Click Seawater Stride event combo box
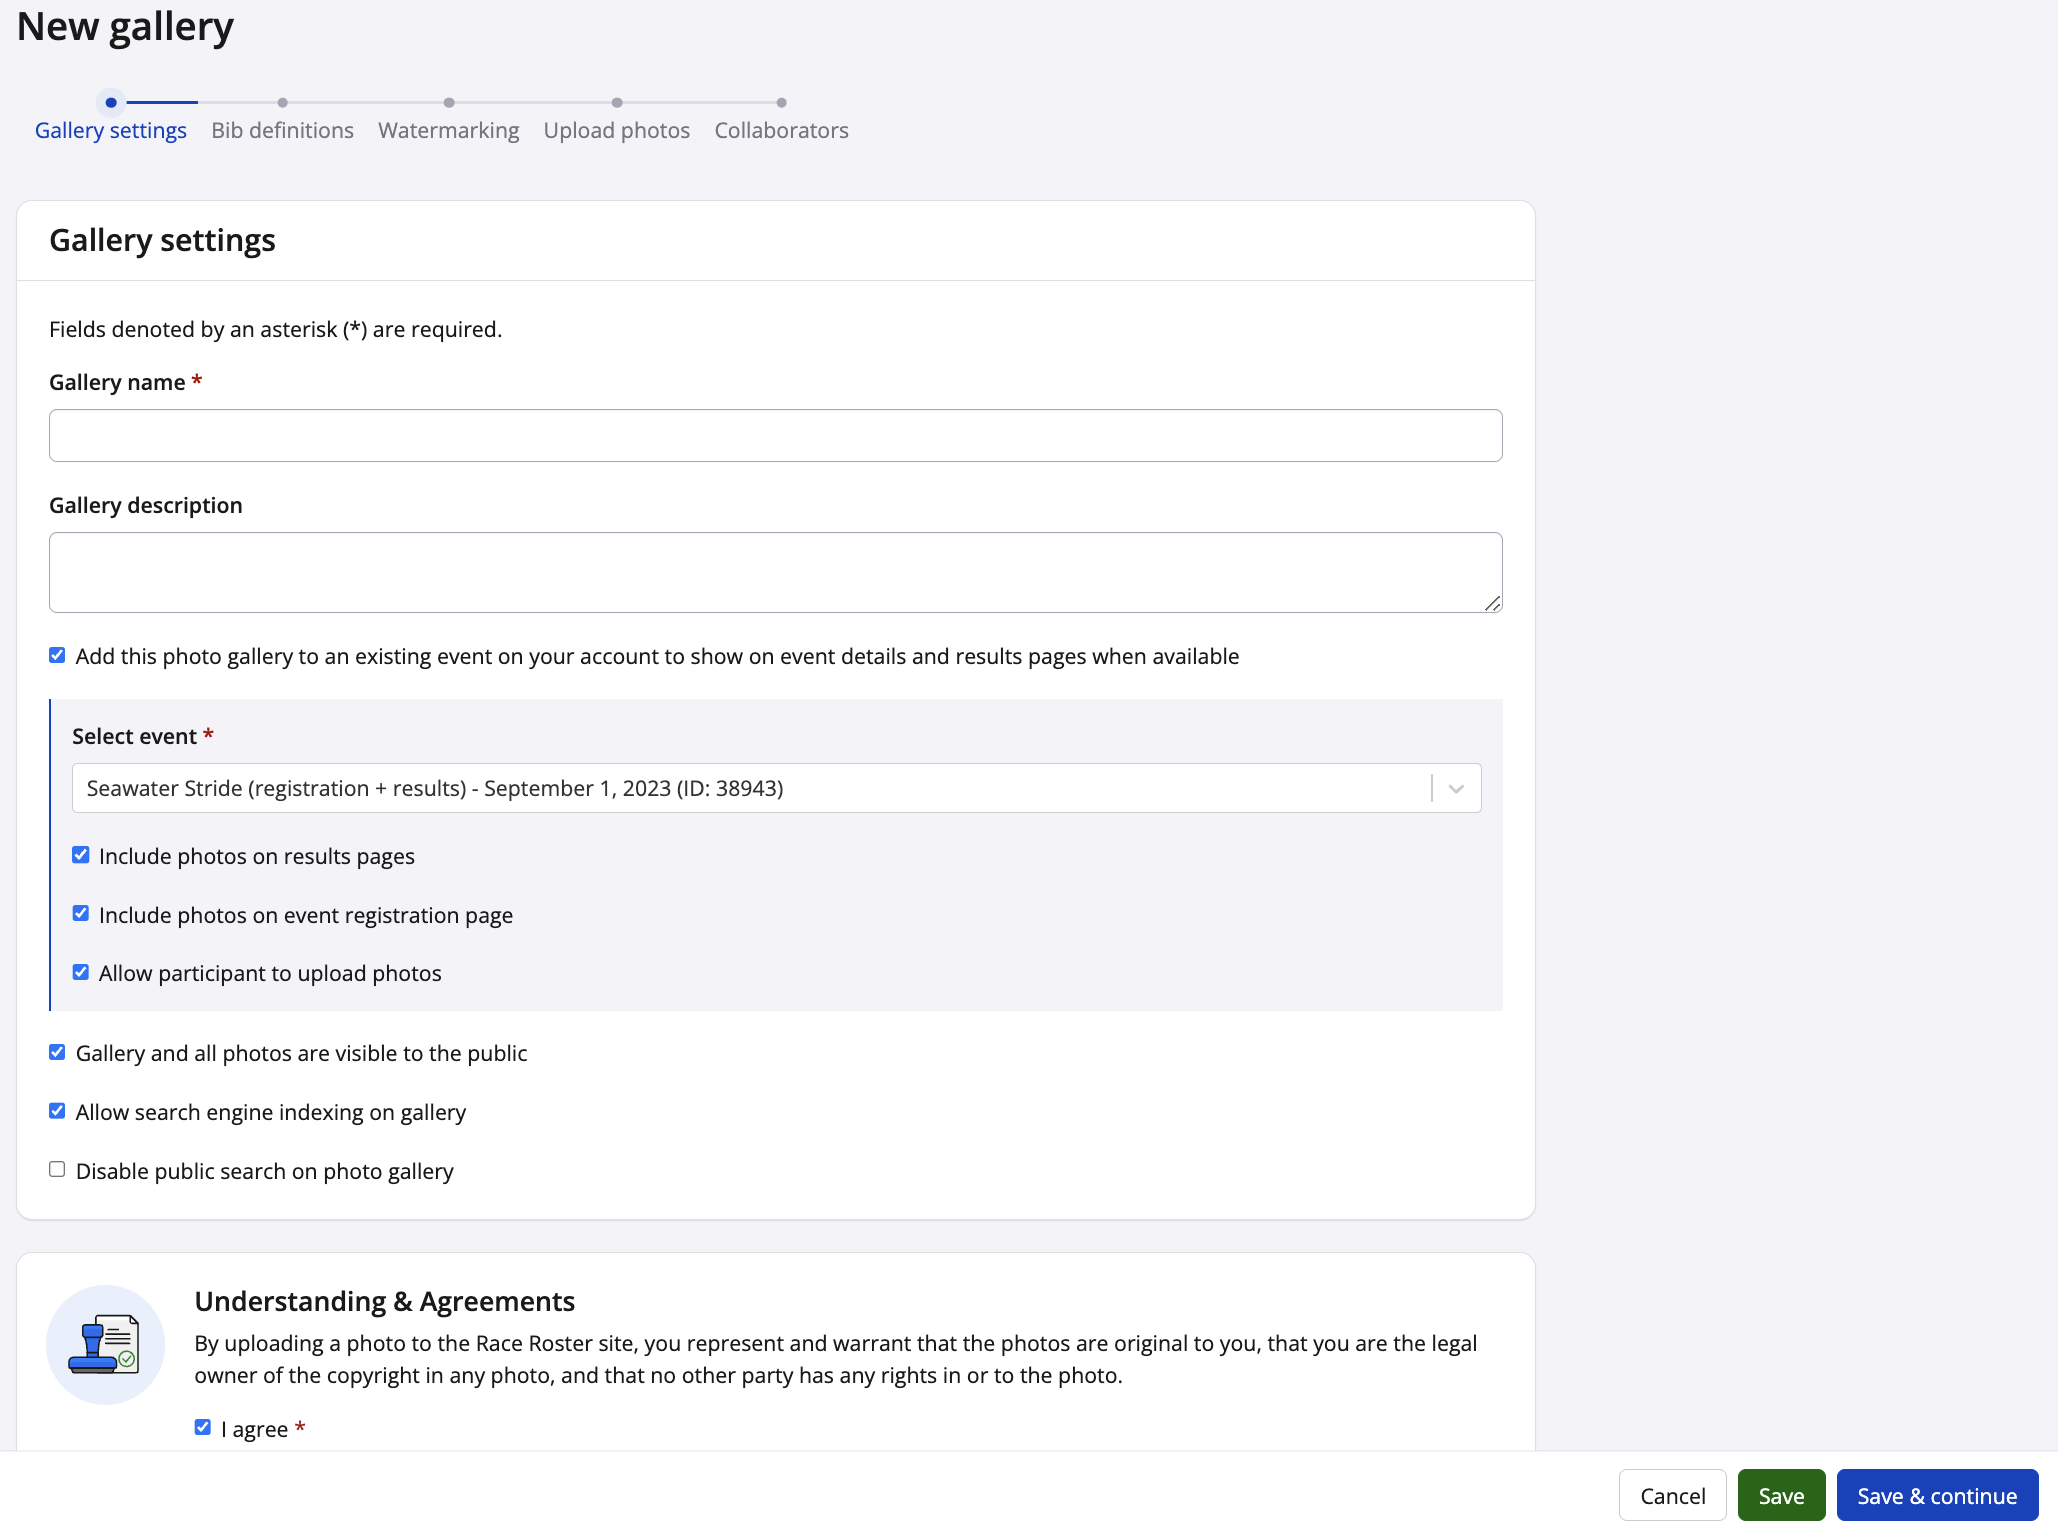This screenshot has height=1538, width=2058. coord(750,789)
